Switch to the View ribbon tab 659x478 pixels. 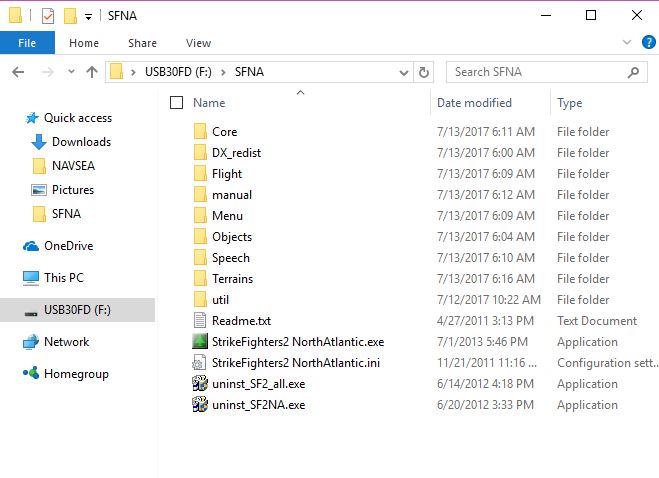click(x=198, y=43)
